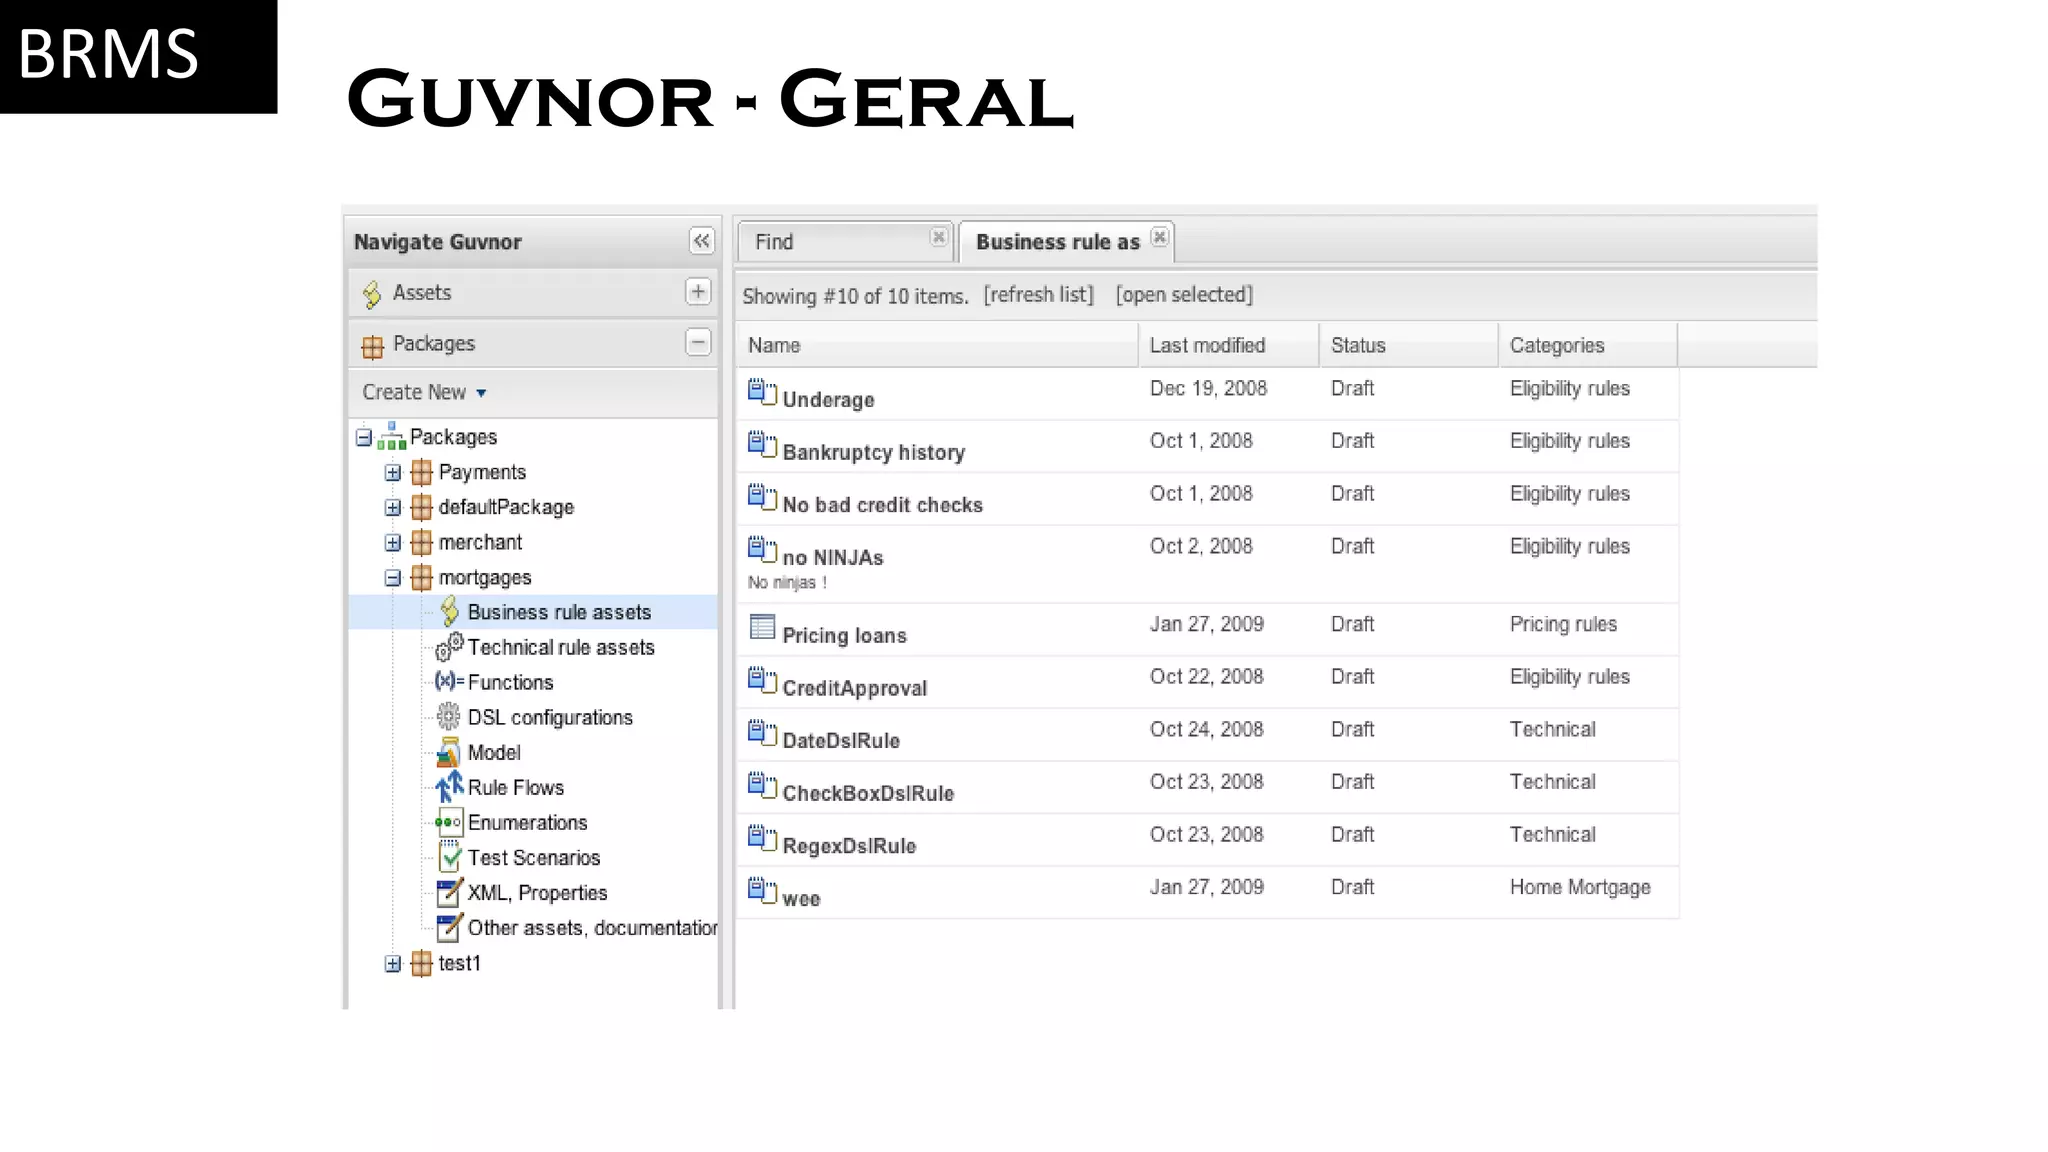Expand the defaultPackage node
Viewport: 2048px width, 1152px height.
pyautogui.click(x=393, y=507)
